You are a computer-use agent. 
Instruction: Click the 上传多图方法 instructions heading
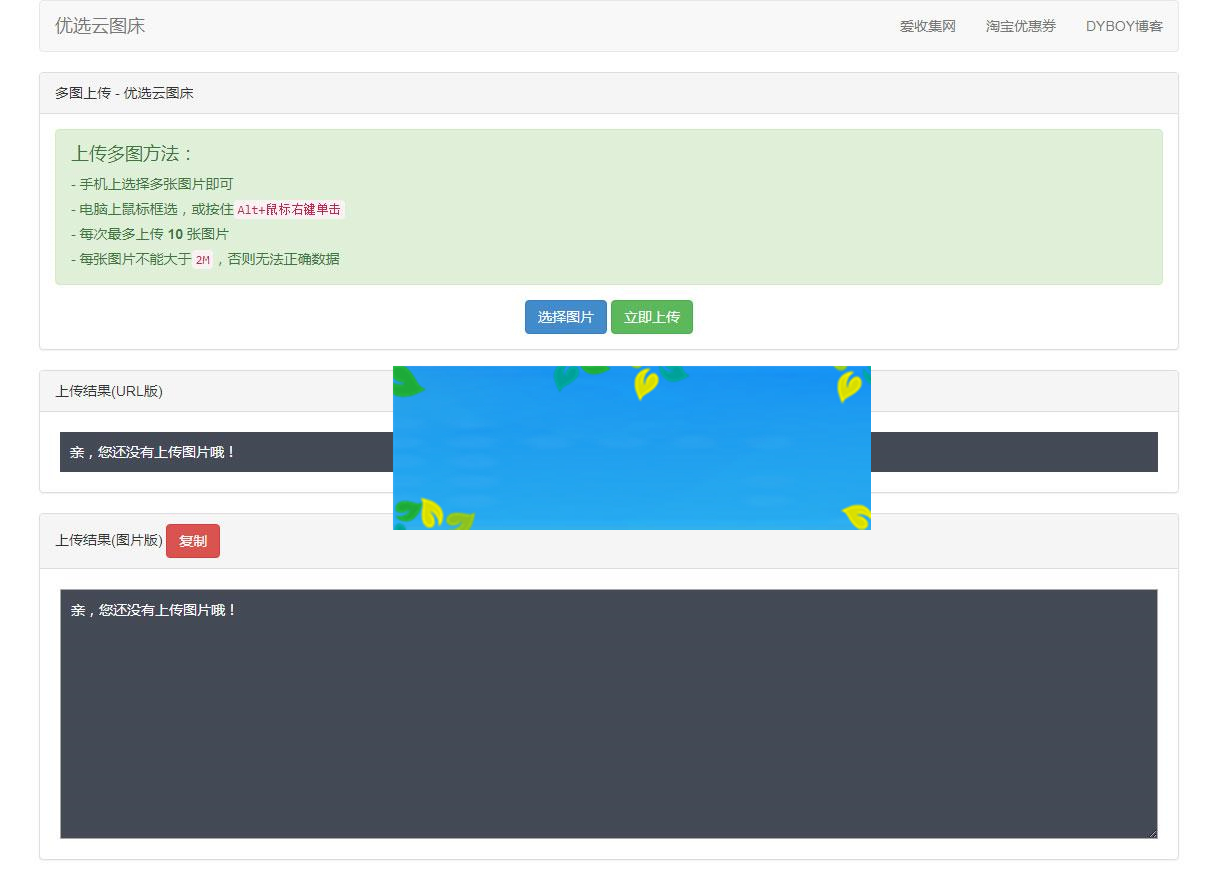(x=132, y=154)
